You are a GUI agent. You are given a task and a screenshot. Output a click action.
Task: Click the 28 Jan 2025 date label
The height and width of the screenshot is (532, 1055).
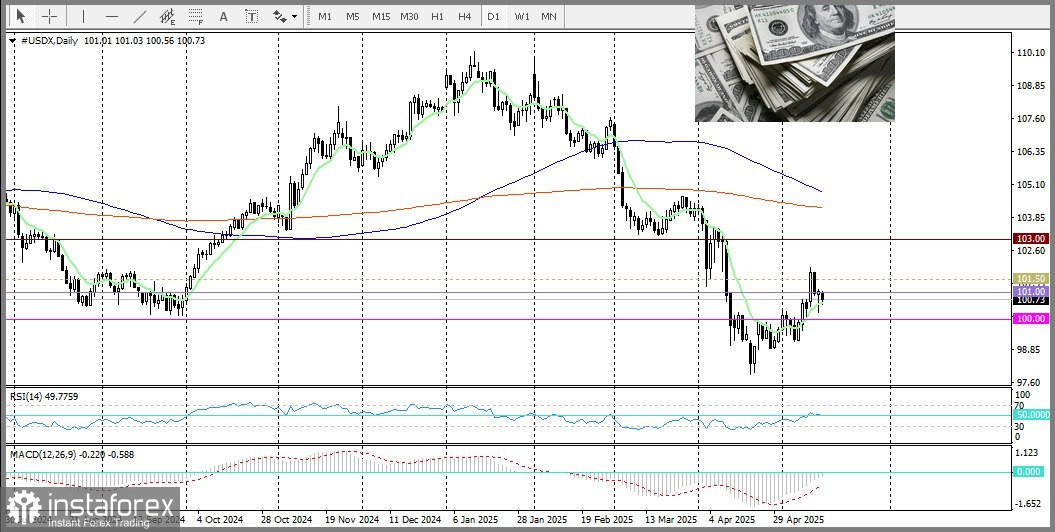pos(542,520)
